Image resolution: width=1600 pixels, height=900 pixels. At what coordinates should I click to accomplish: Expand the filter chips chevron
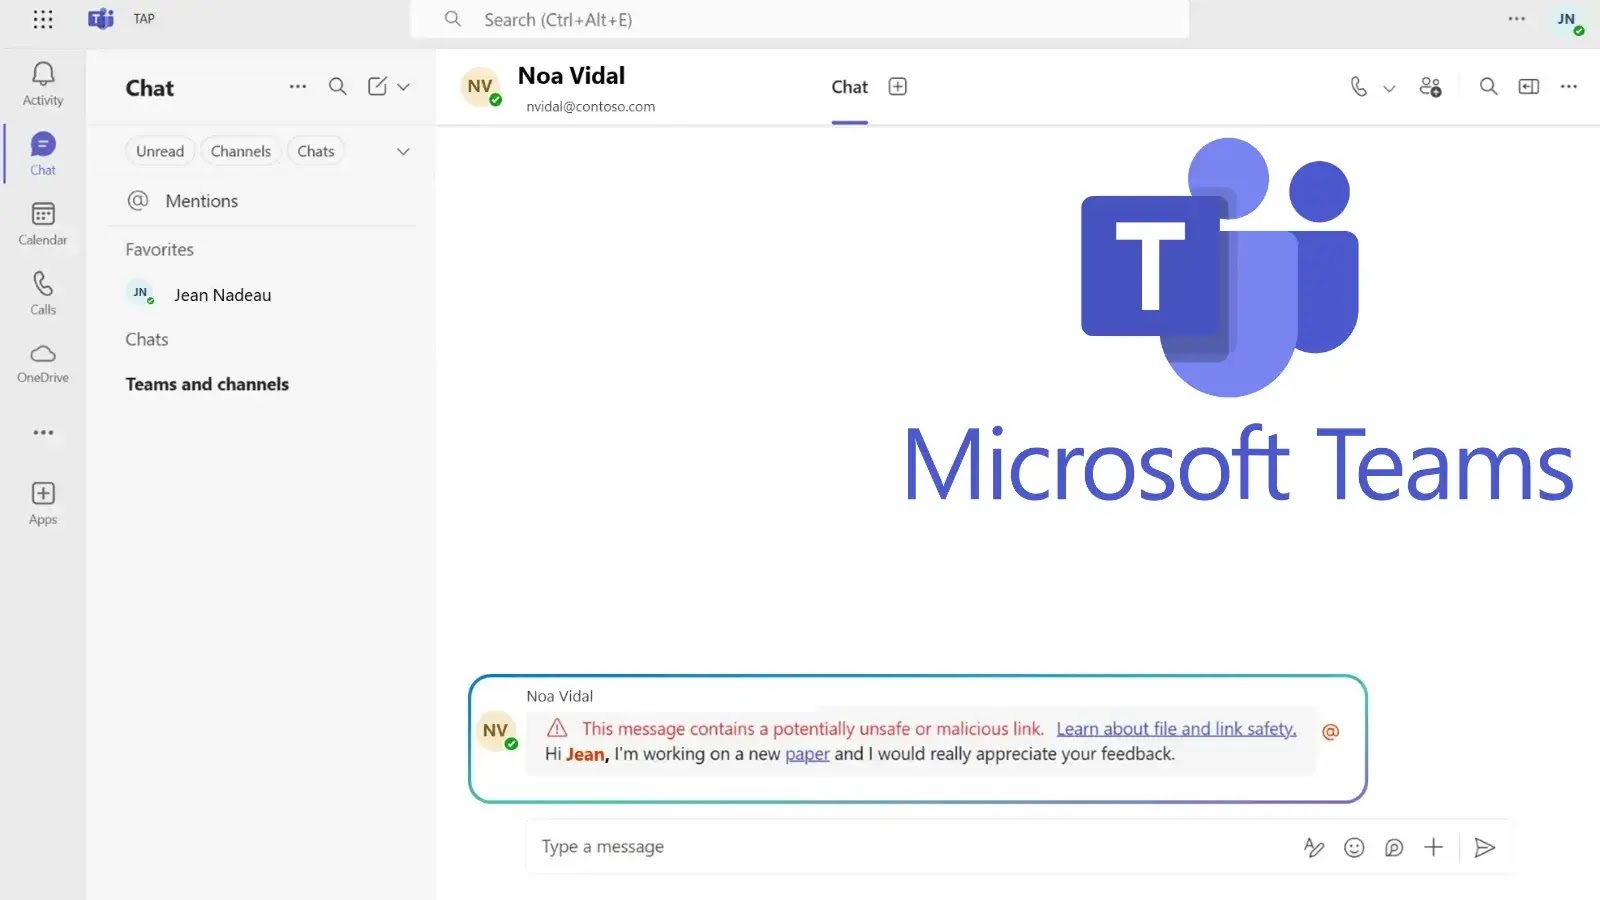click(403, 152)
